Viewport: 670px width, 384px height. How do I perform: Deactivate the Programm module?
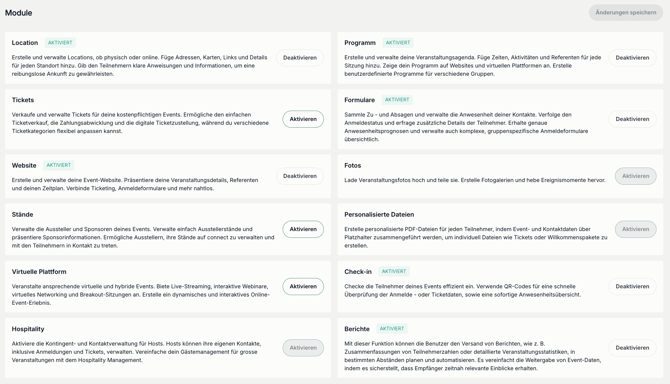tap(632, 58)
